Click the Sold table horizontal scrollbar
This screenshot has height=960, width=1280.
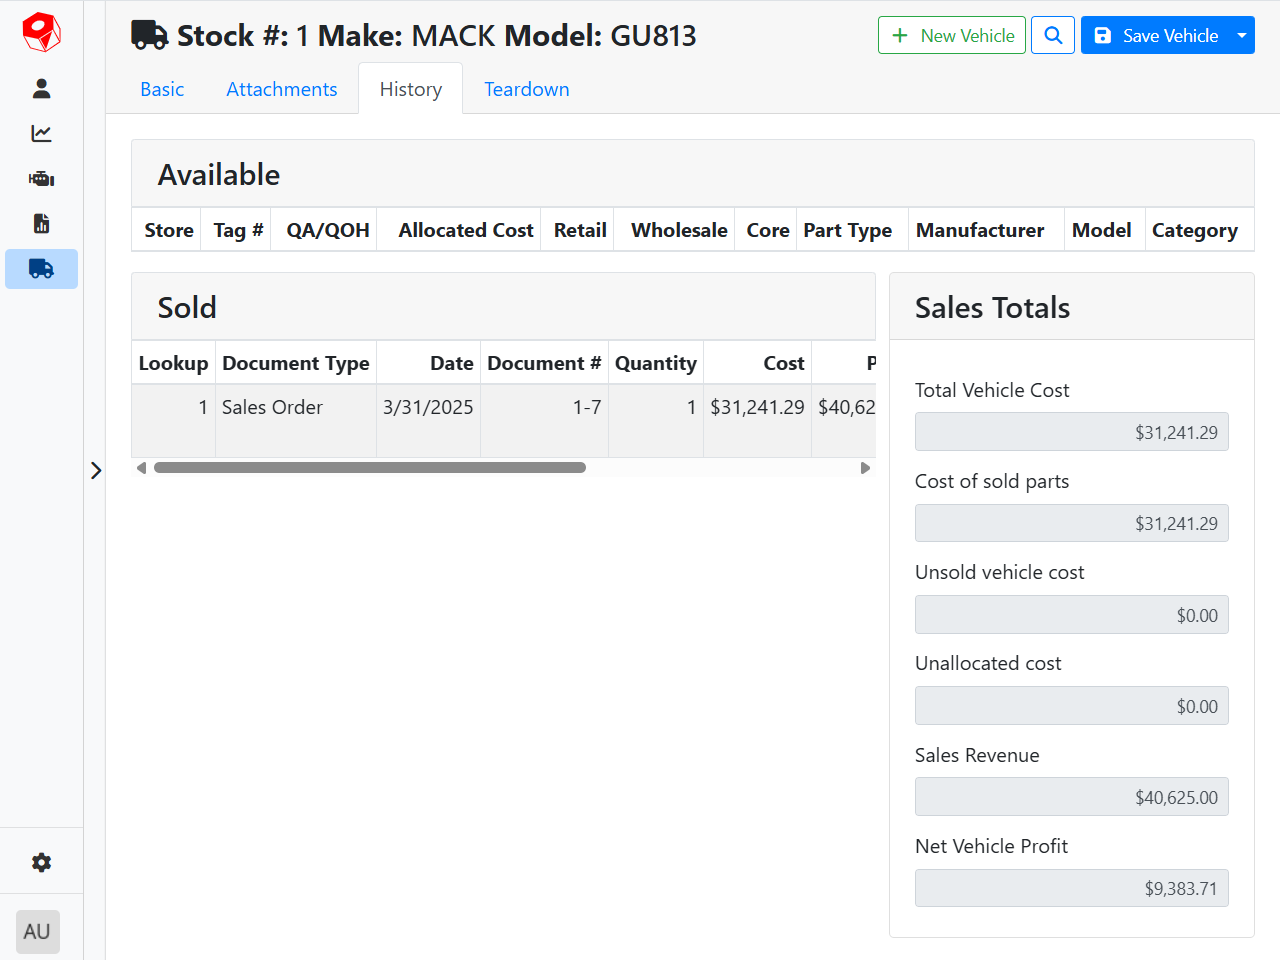(x=370, y=468)
